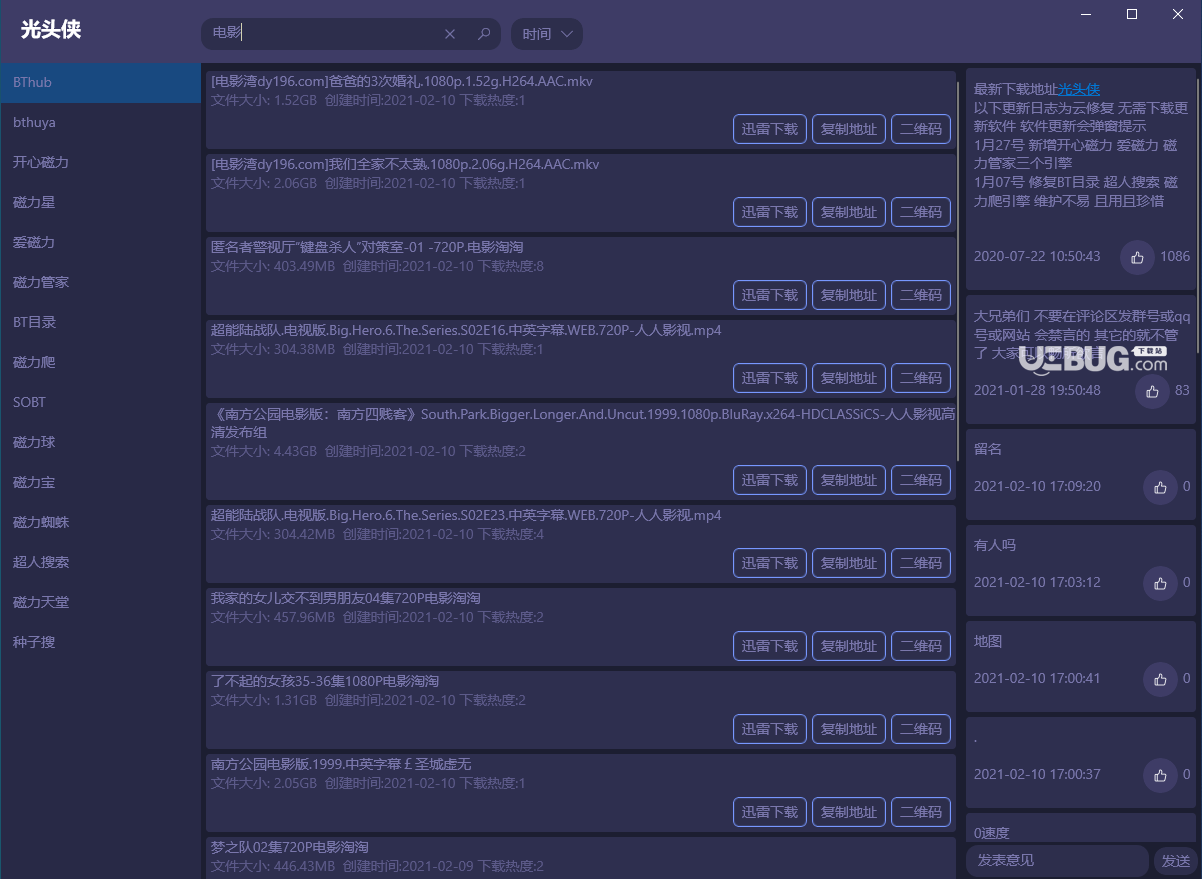The width and height of the screenshot is (1202, 879).
Task: Choose the SOBT engine
Action: coord(100,402)
